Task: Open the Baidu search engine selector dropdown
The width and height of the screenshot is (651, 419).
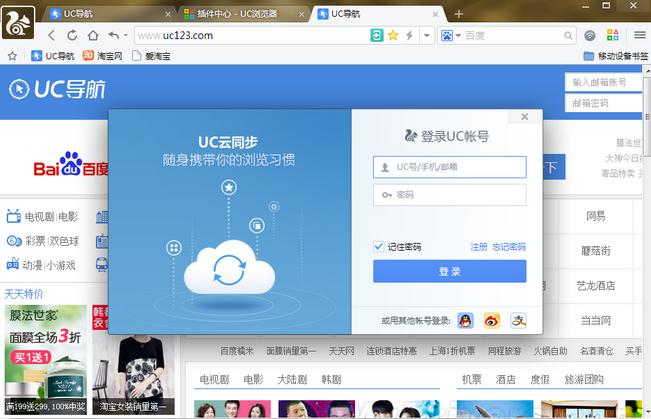Action: [450, 36]
